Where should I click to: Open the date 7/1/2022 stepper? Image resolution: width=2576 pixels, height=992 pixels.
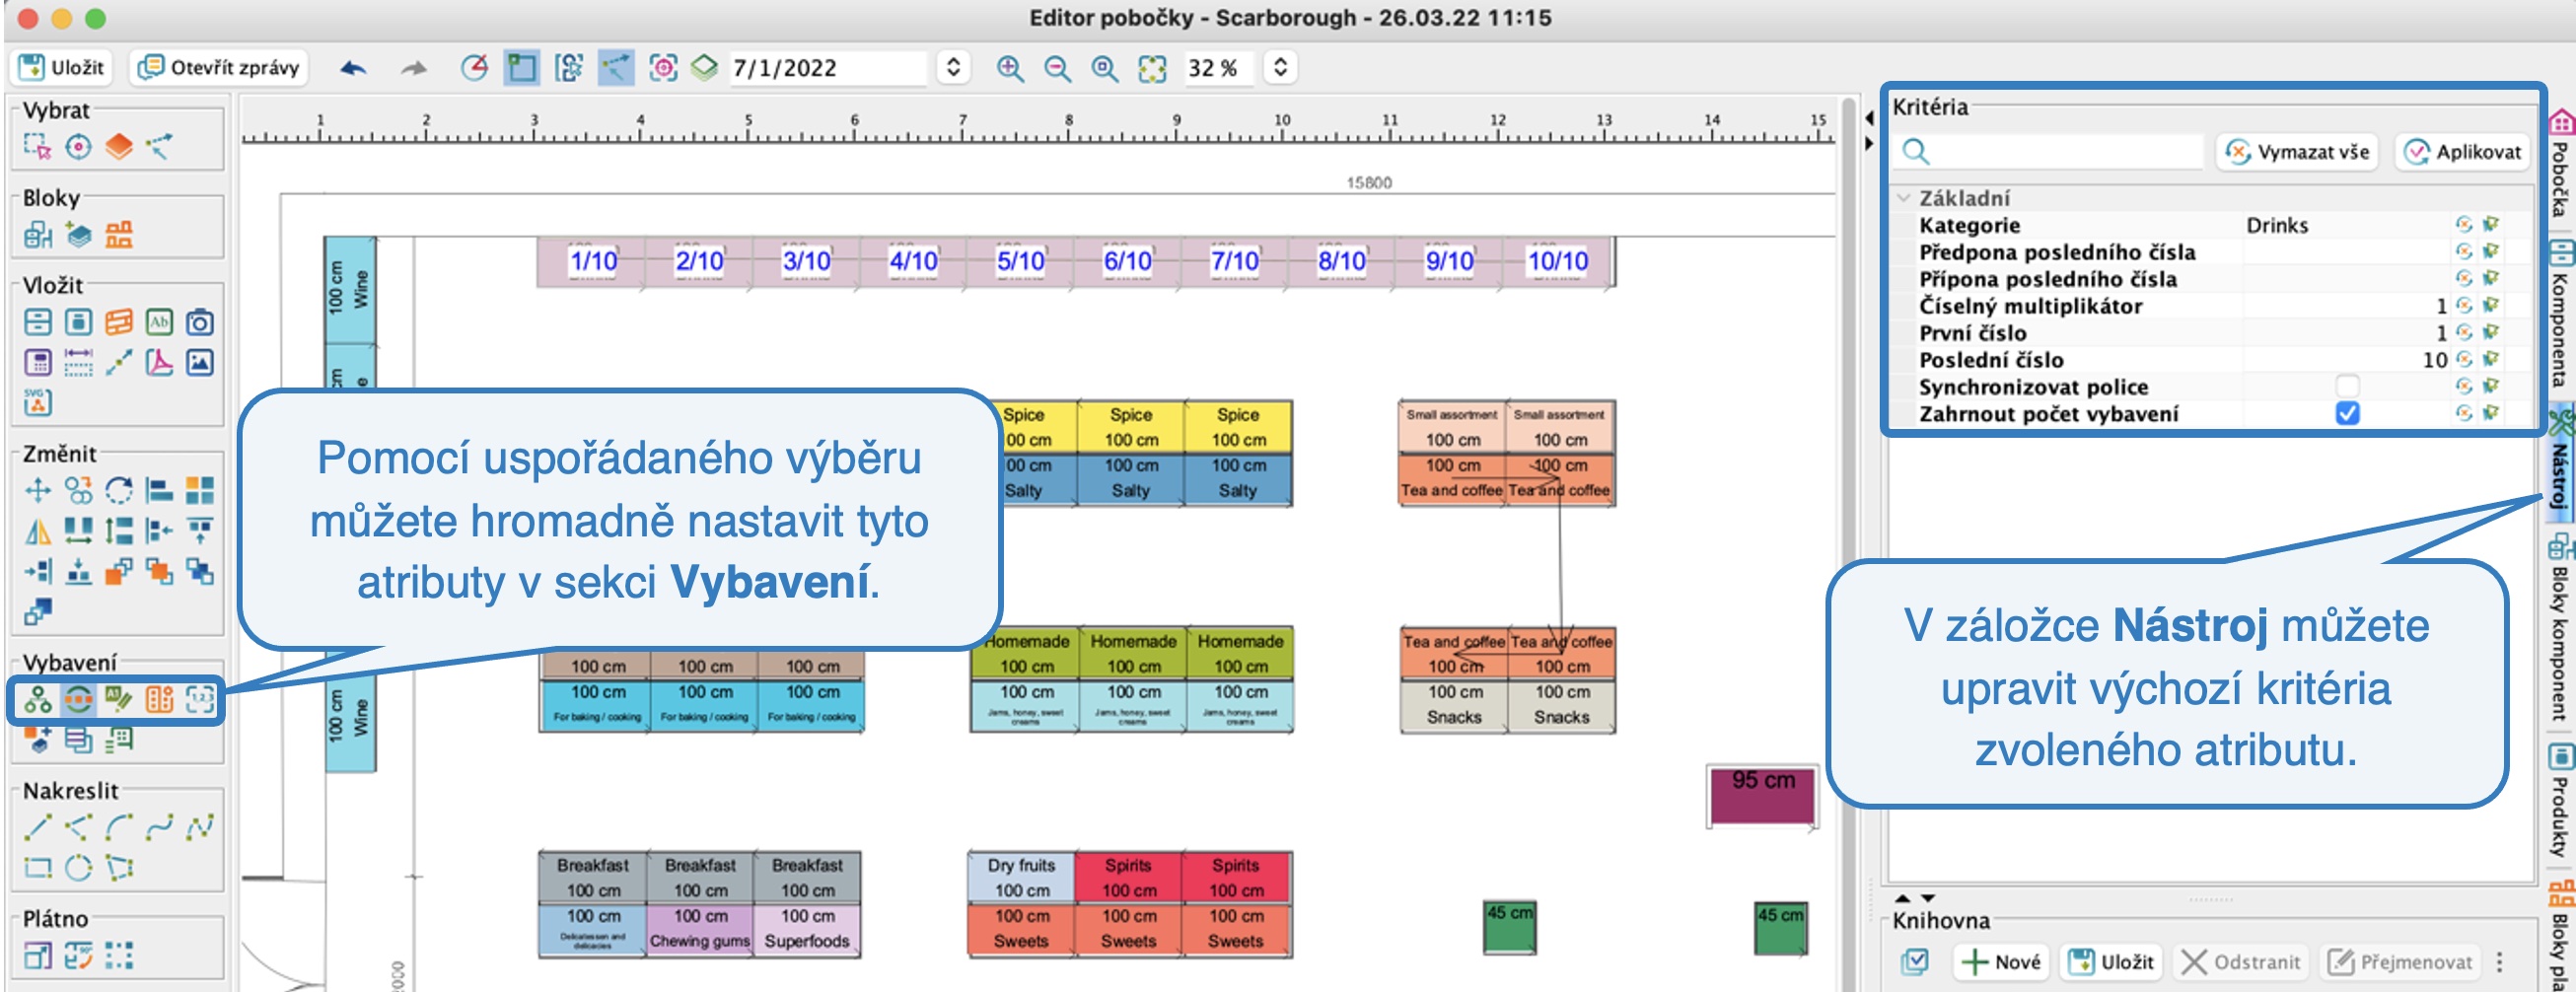pyautogui.click(x=953, y=68)
